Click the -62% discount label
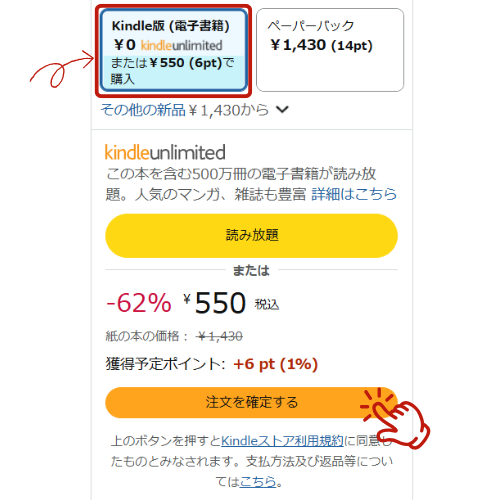Viewport: 500px width, 500px height. click(x=139, y=303)
